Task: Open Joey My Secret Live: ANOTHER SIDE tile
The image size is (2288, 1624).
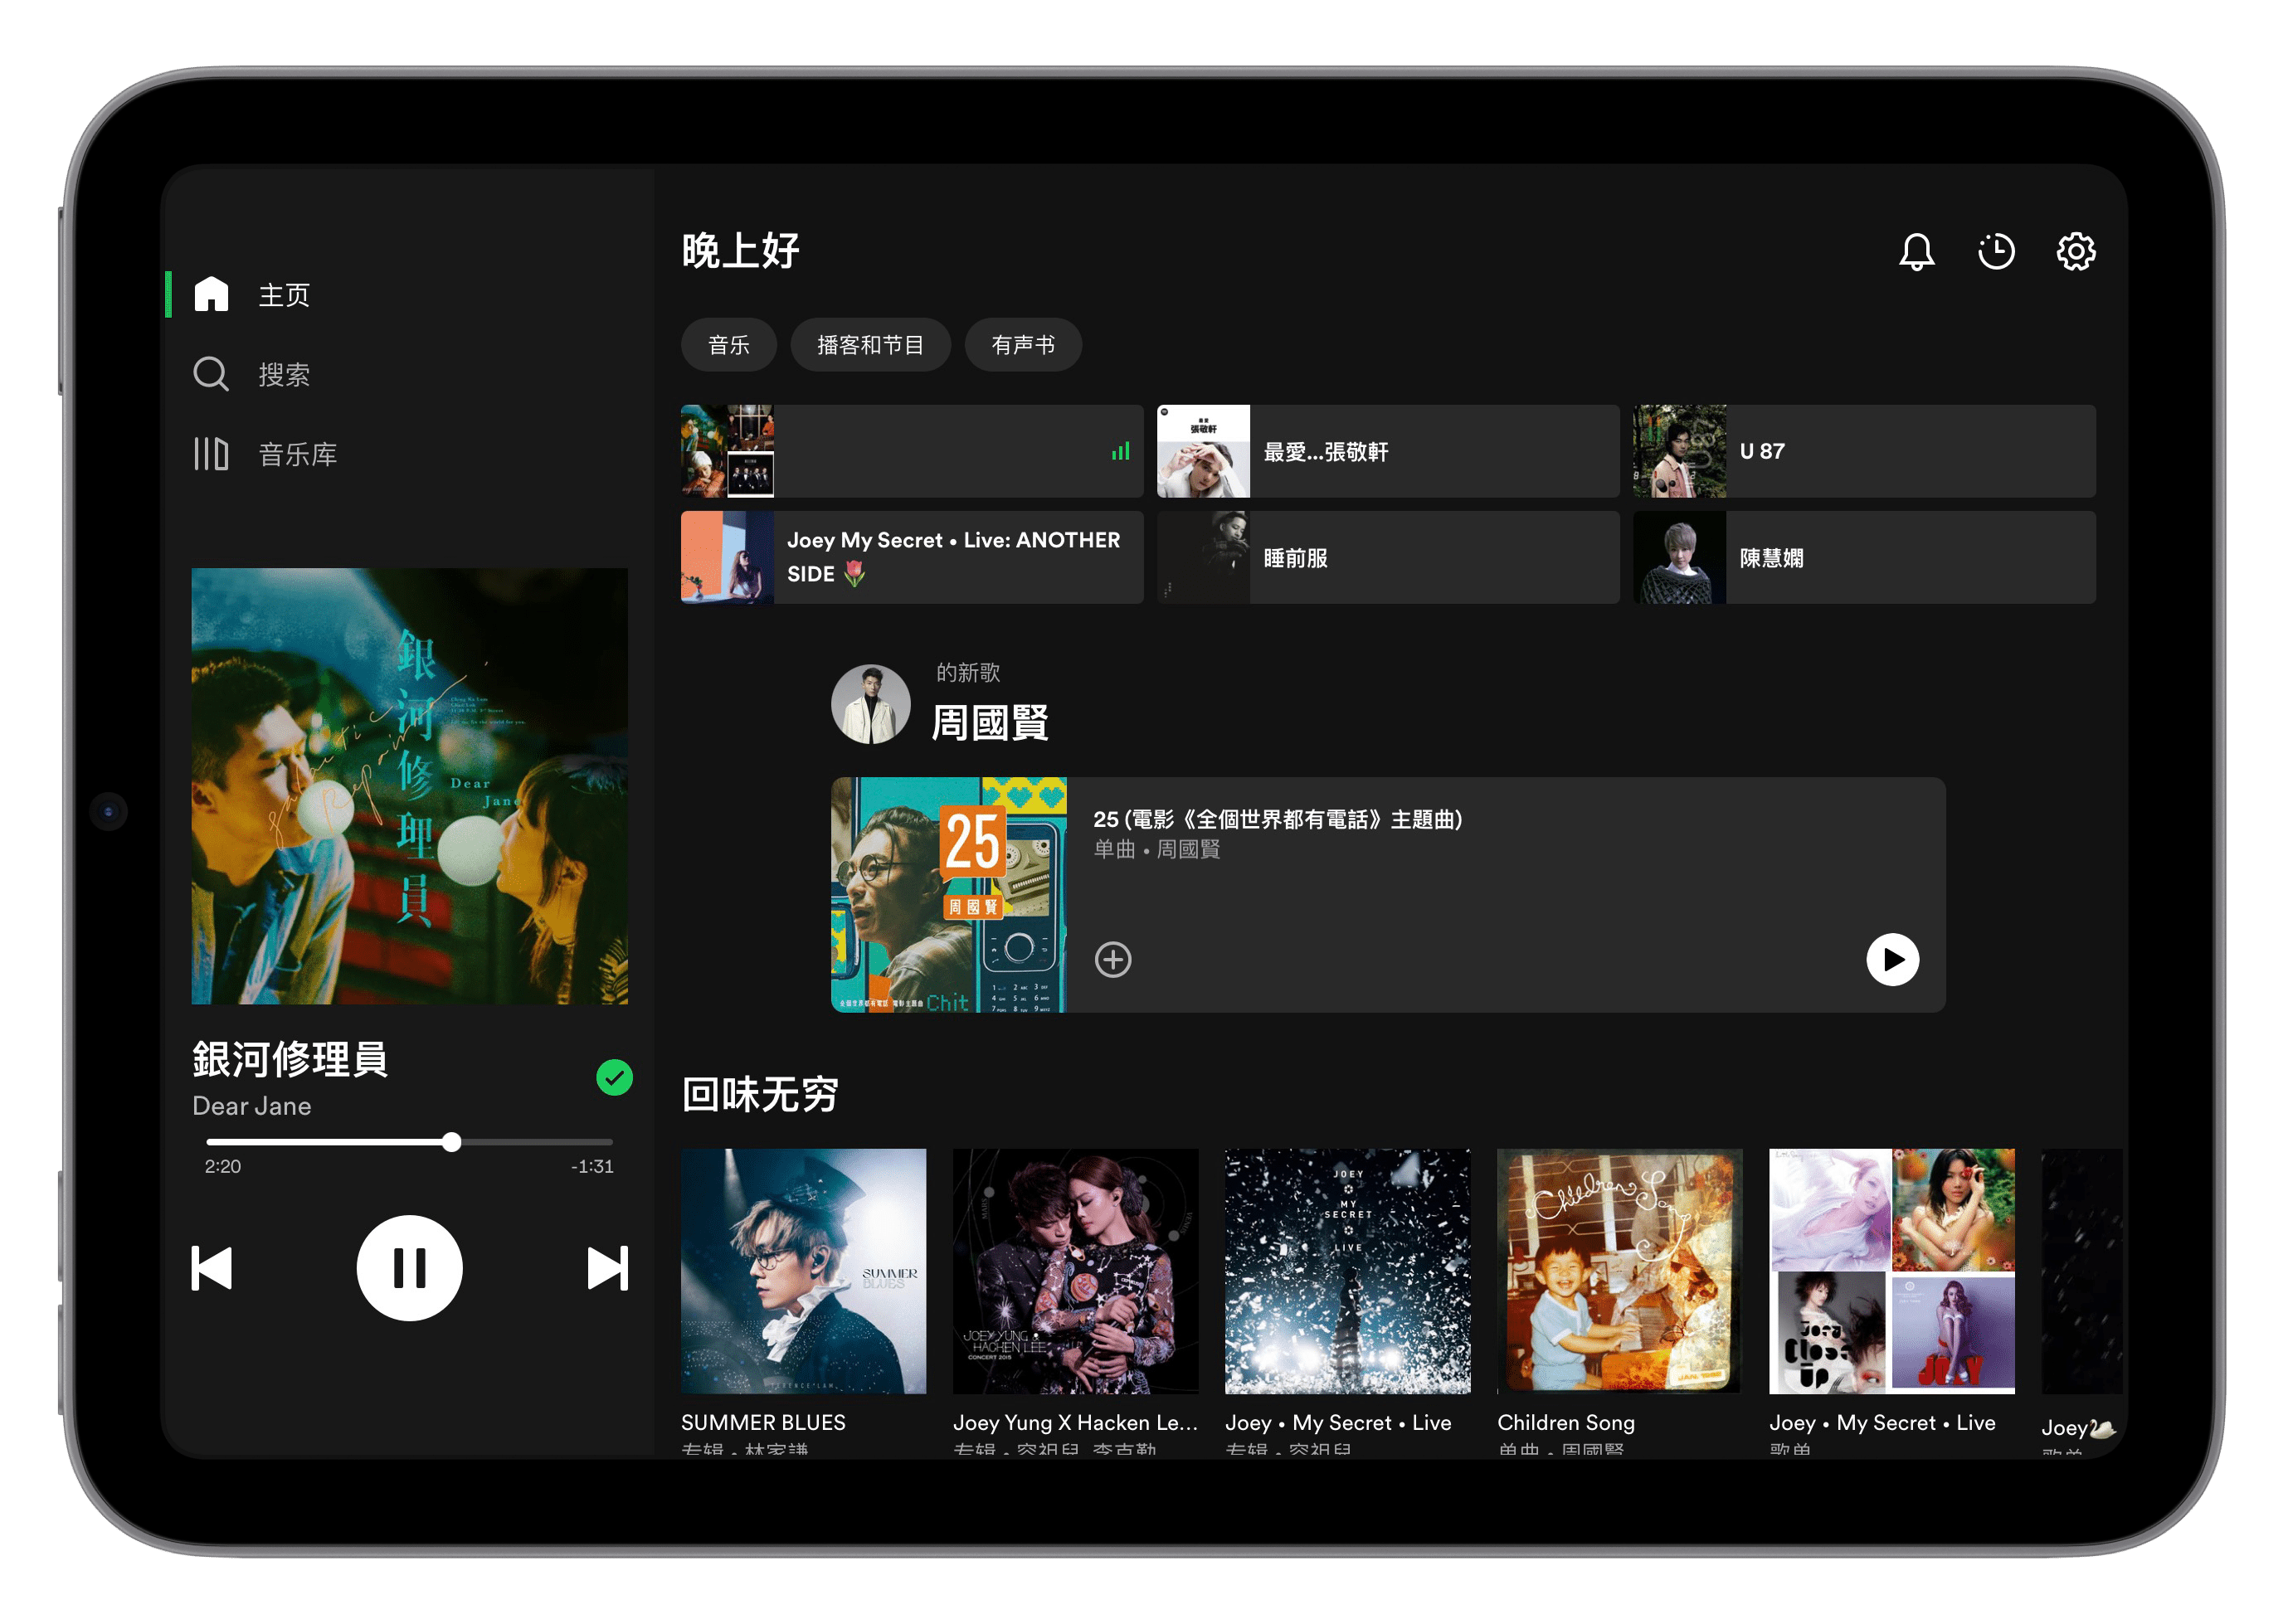Action: (911, 557)
